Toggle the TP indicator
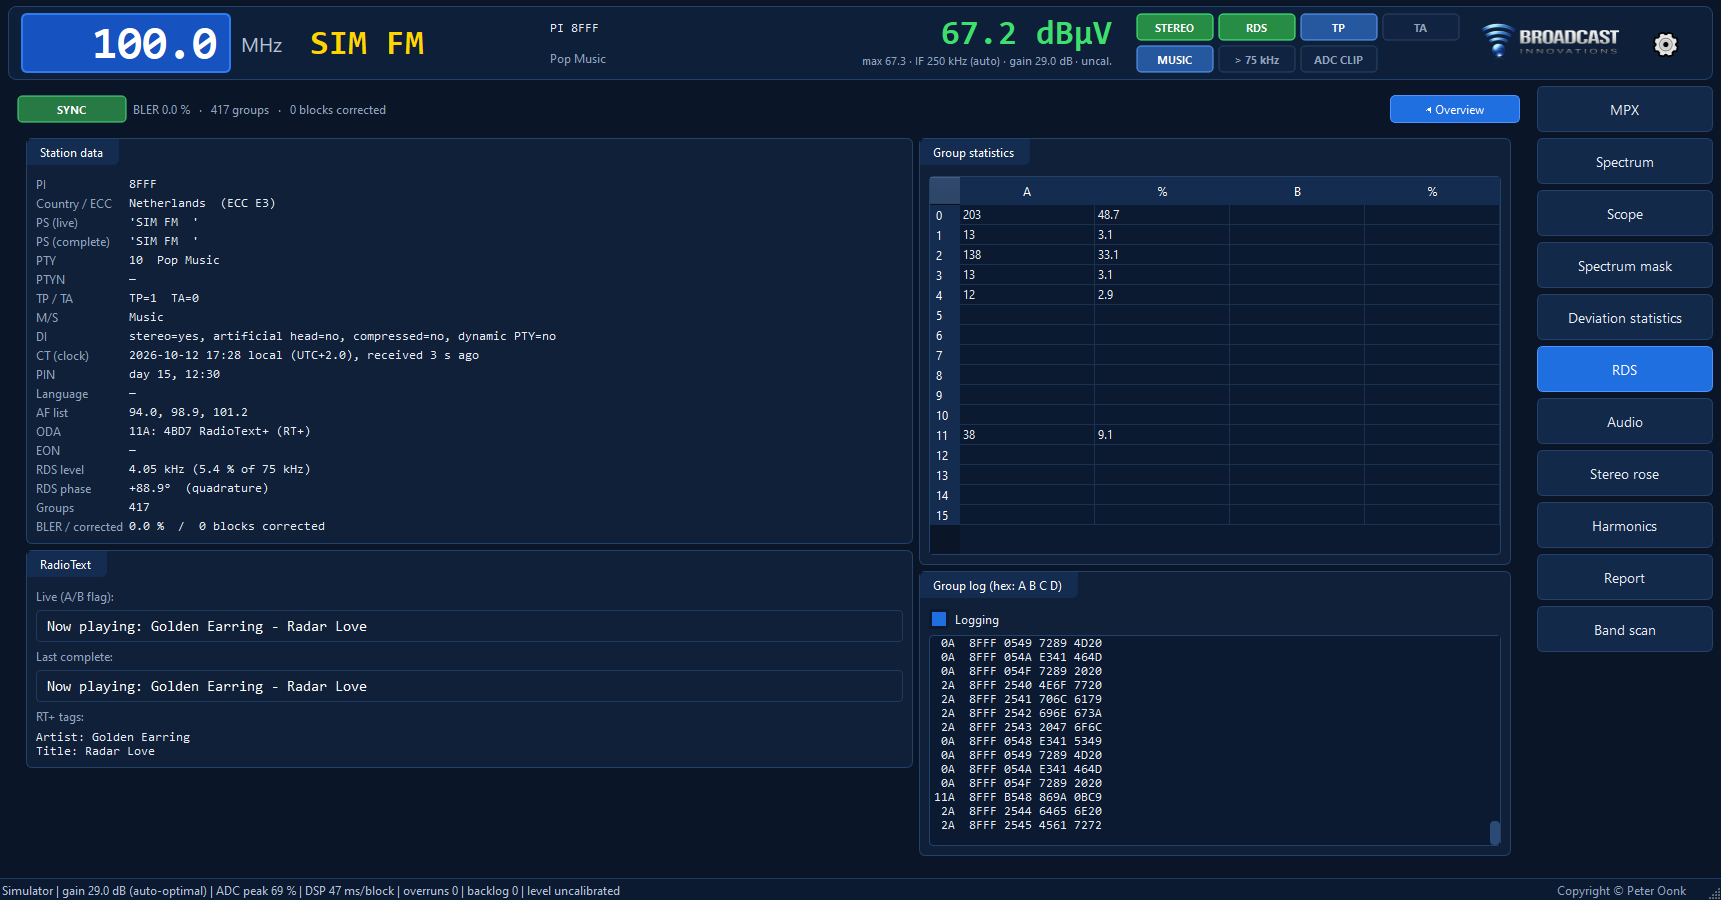Screen dimensions: 1721x900 tap(1338, 28)
